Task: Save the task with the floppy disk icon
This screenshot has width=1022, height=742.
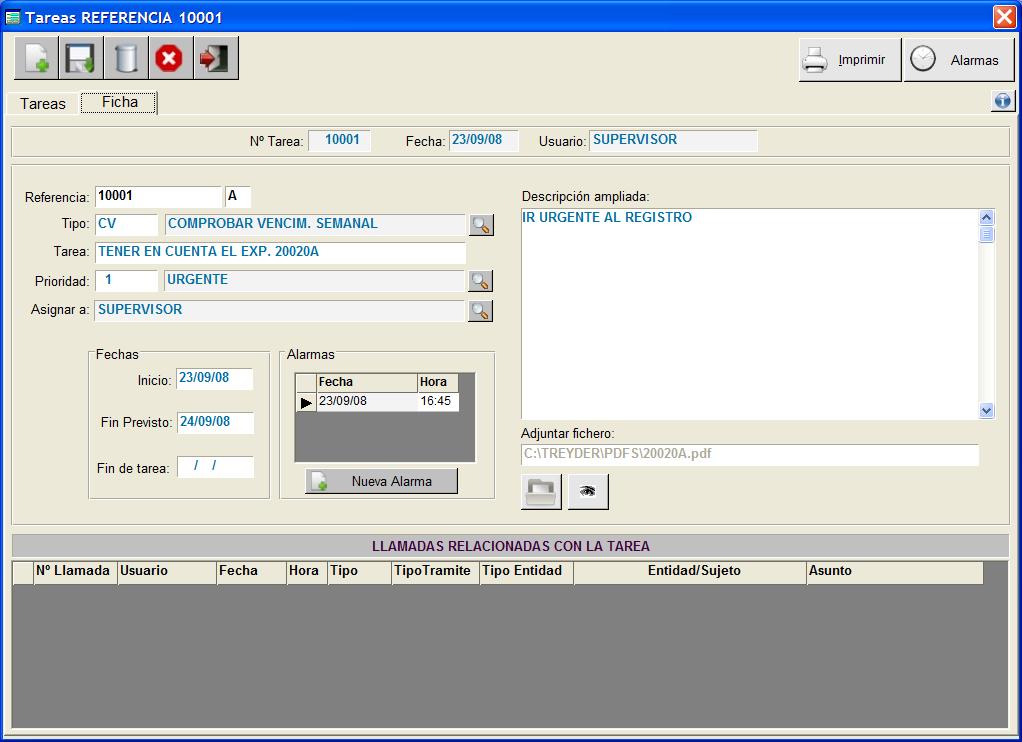Action: tap(81, 58)
